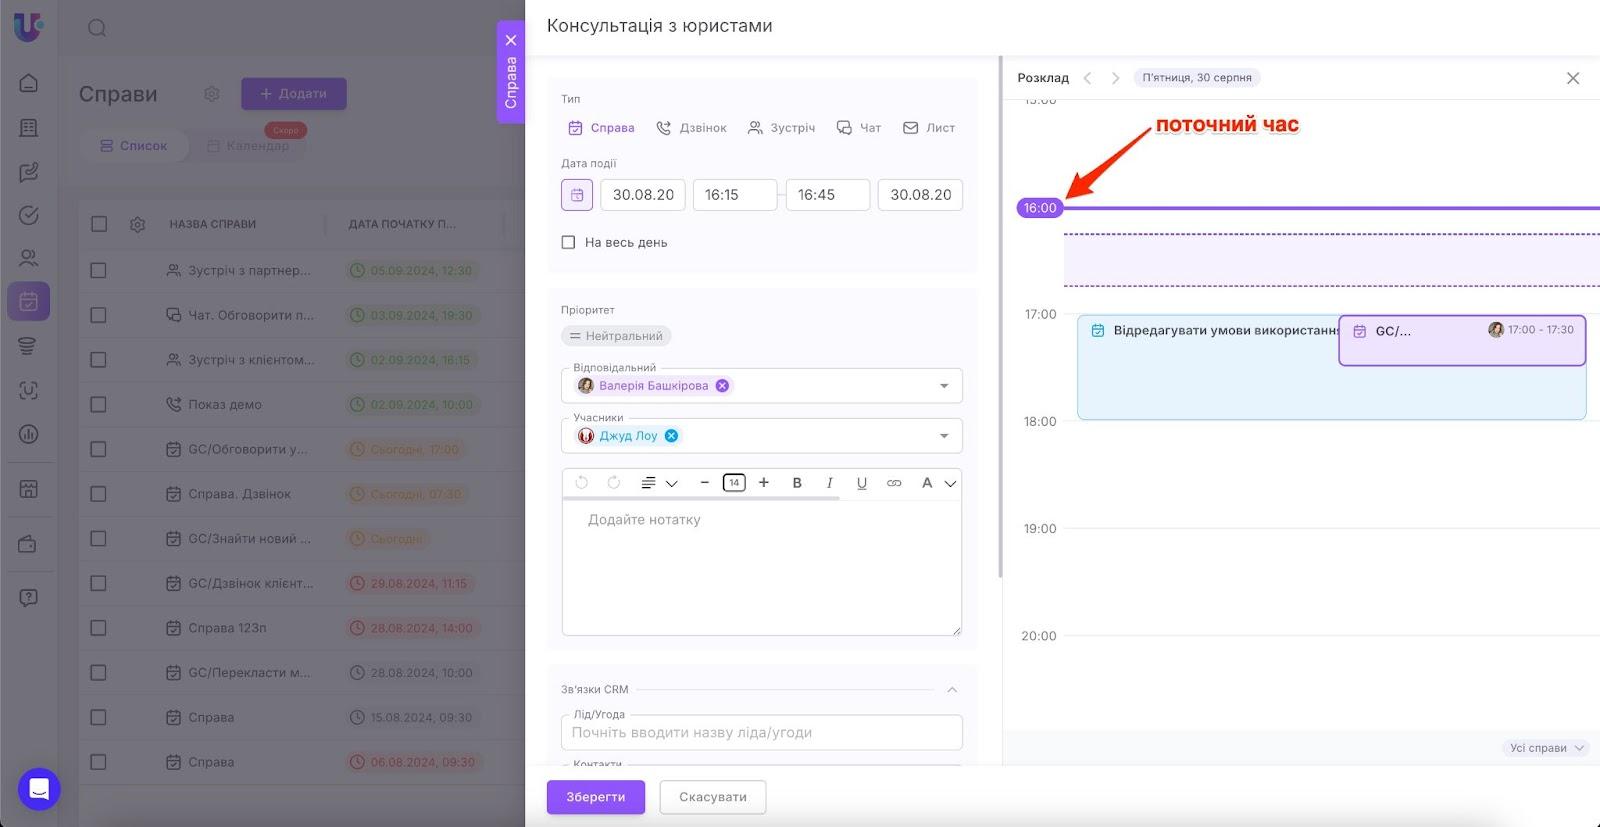Open the П'ятниця, 30 серпня date chip
Screen dimensions: 1600x827
pyautogui.click(x=1197, y=78)
